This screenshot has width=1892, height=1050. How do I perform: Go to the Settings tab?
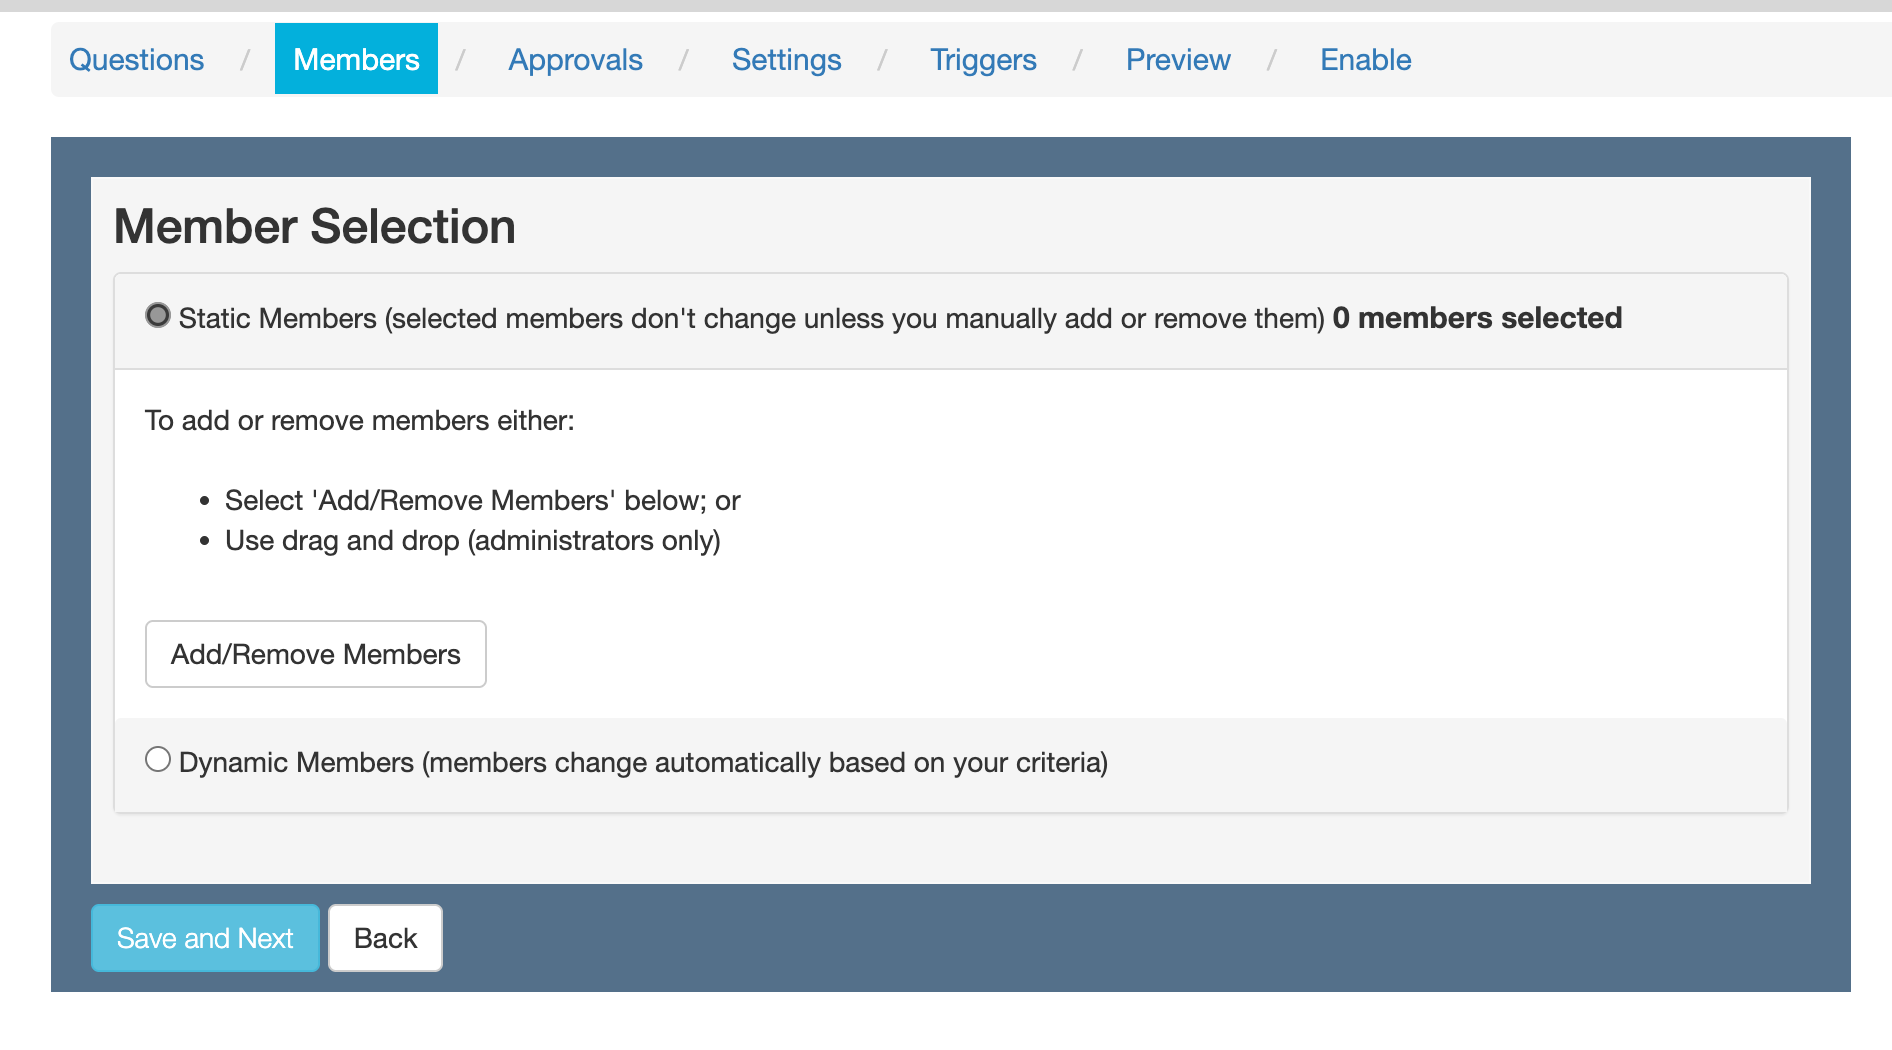[786, 60]
